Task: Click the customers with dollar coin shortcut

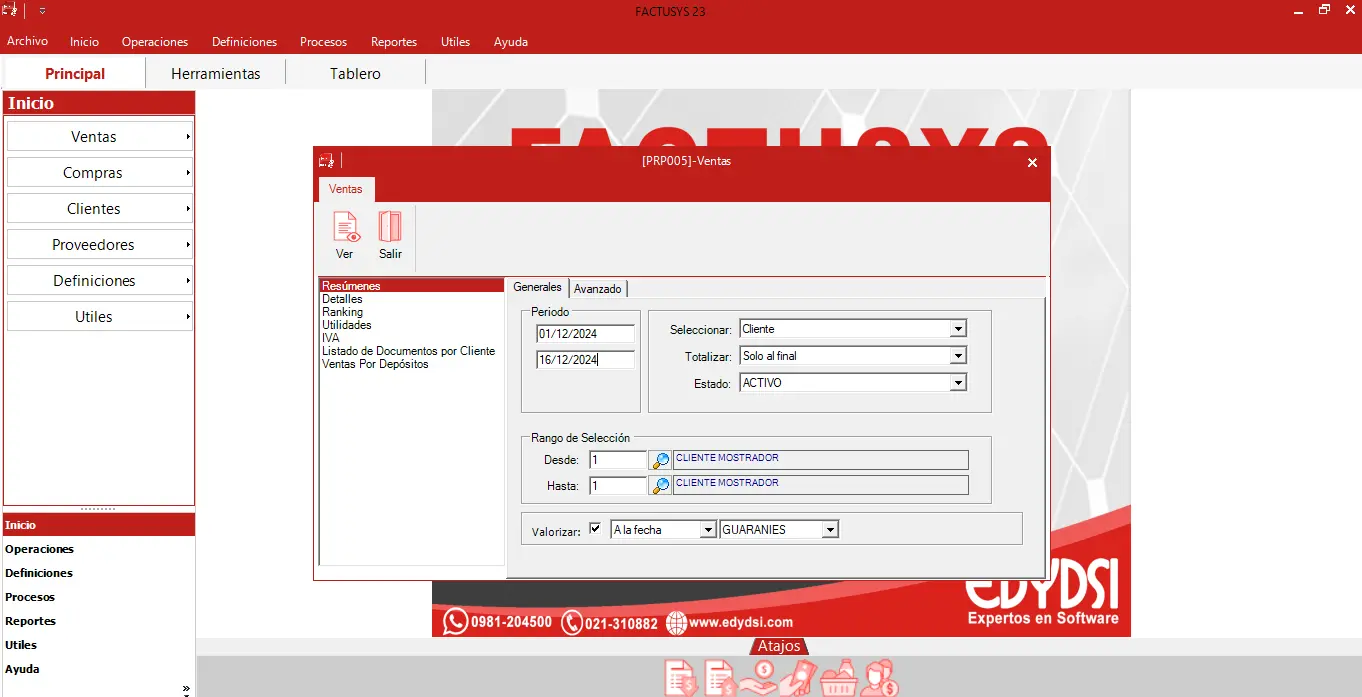Action: (880, 678)
